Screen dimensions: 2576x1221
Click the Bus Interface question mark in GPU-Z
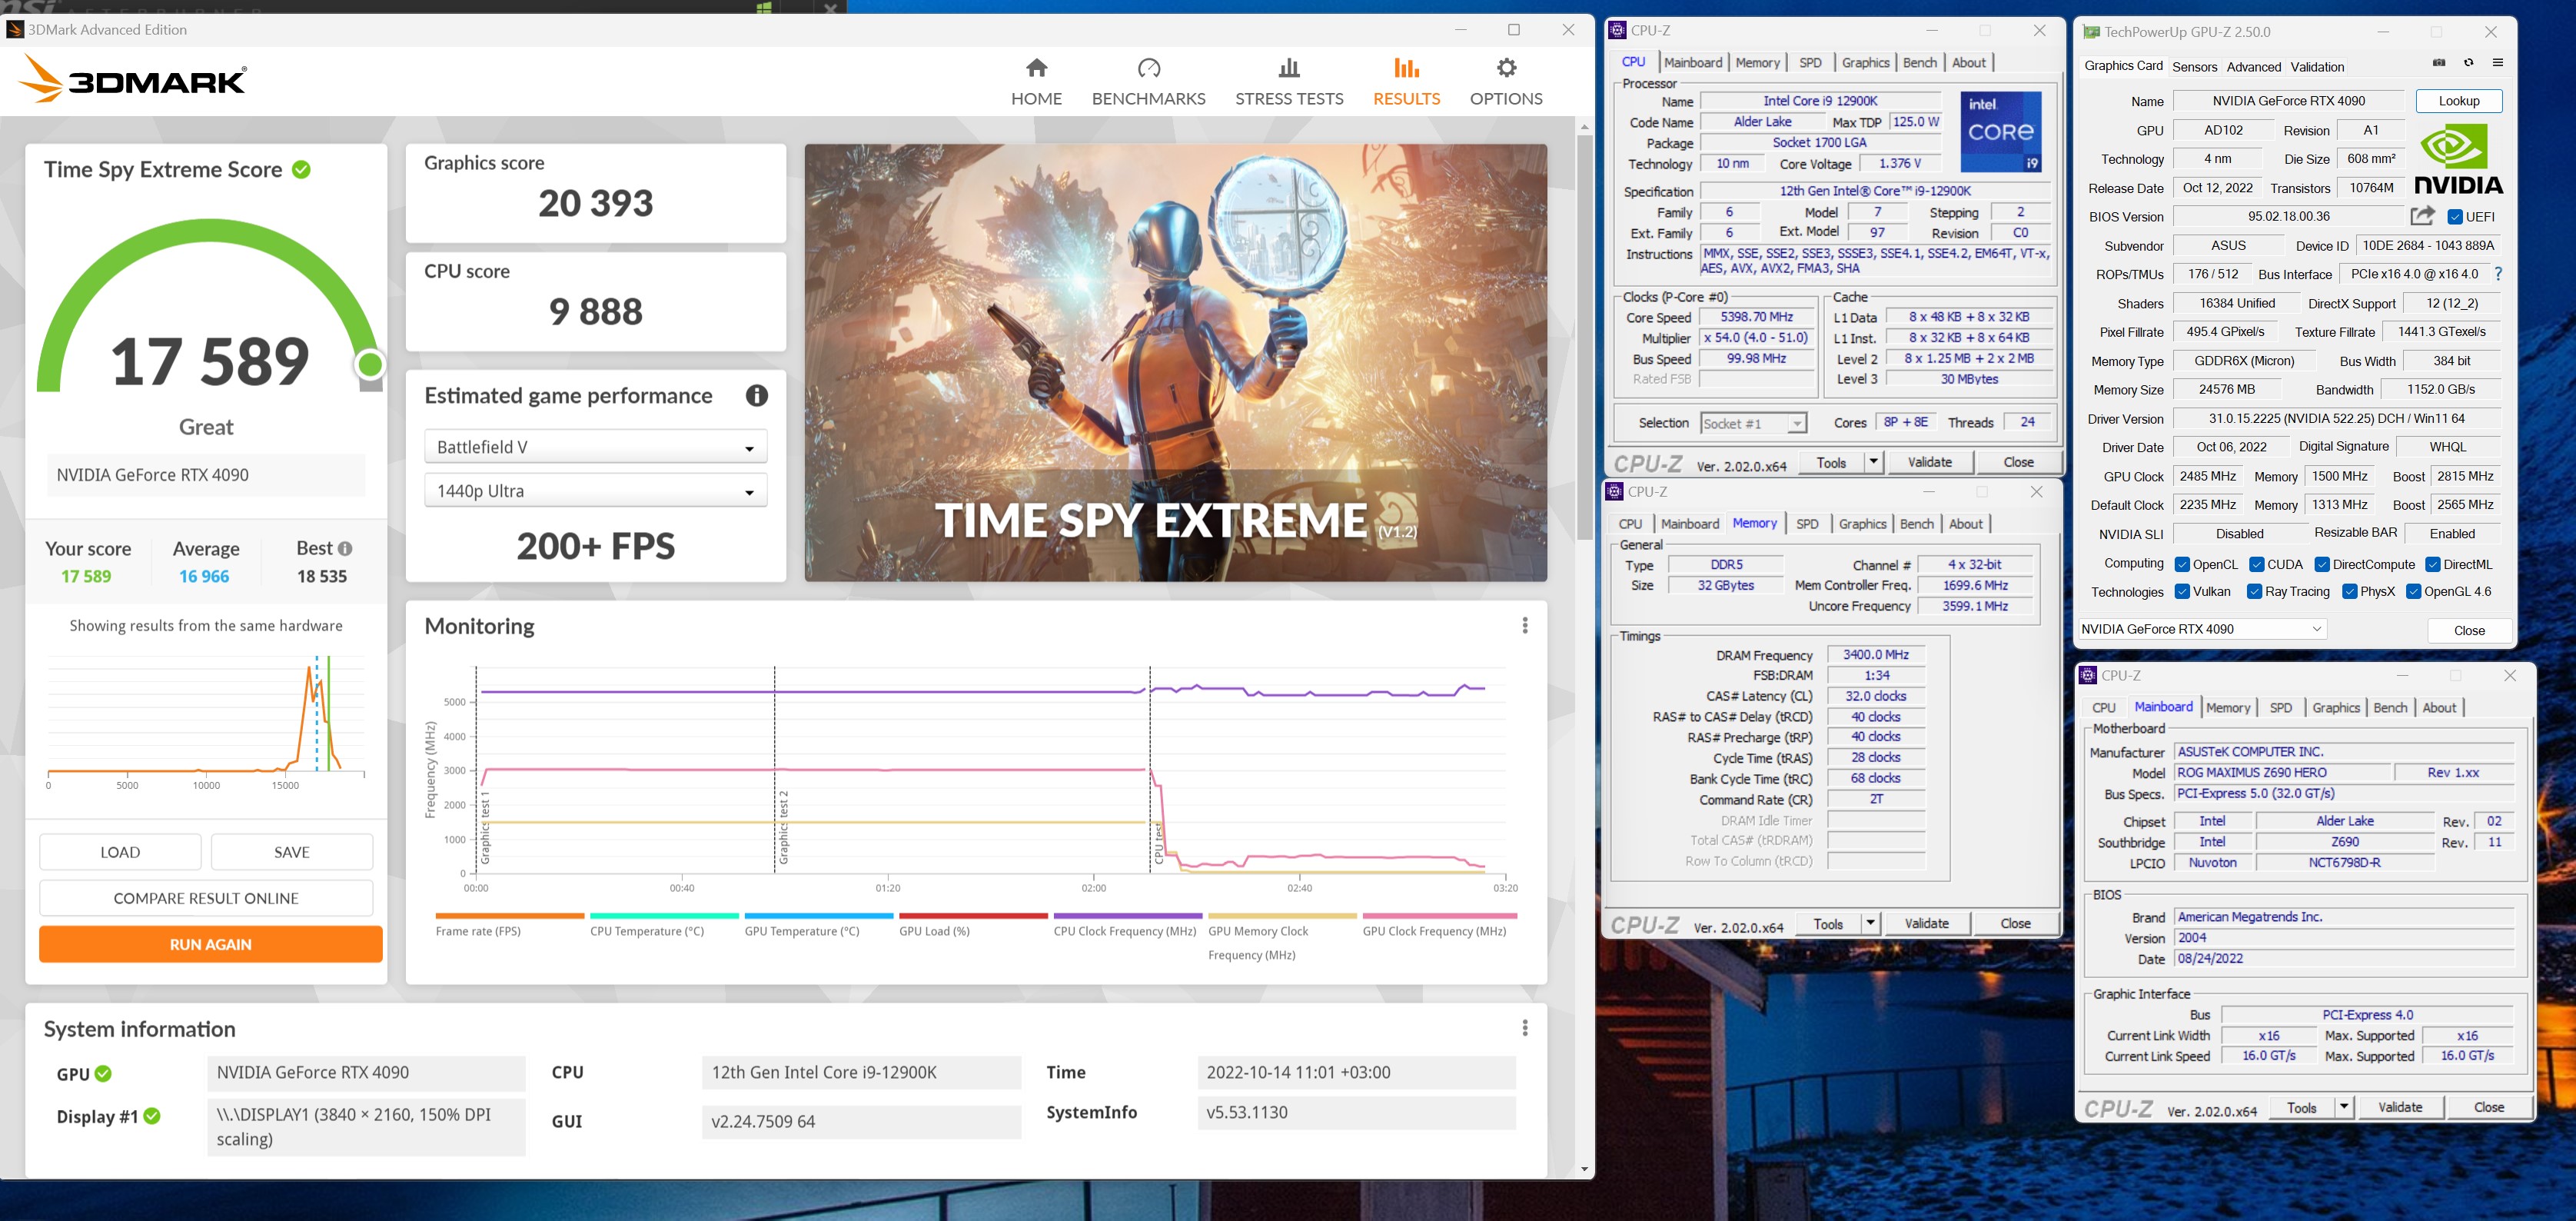pos(2498,274)
